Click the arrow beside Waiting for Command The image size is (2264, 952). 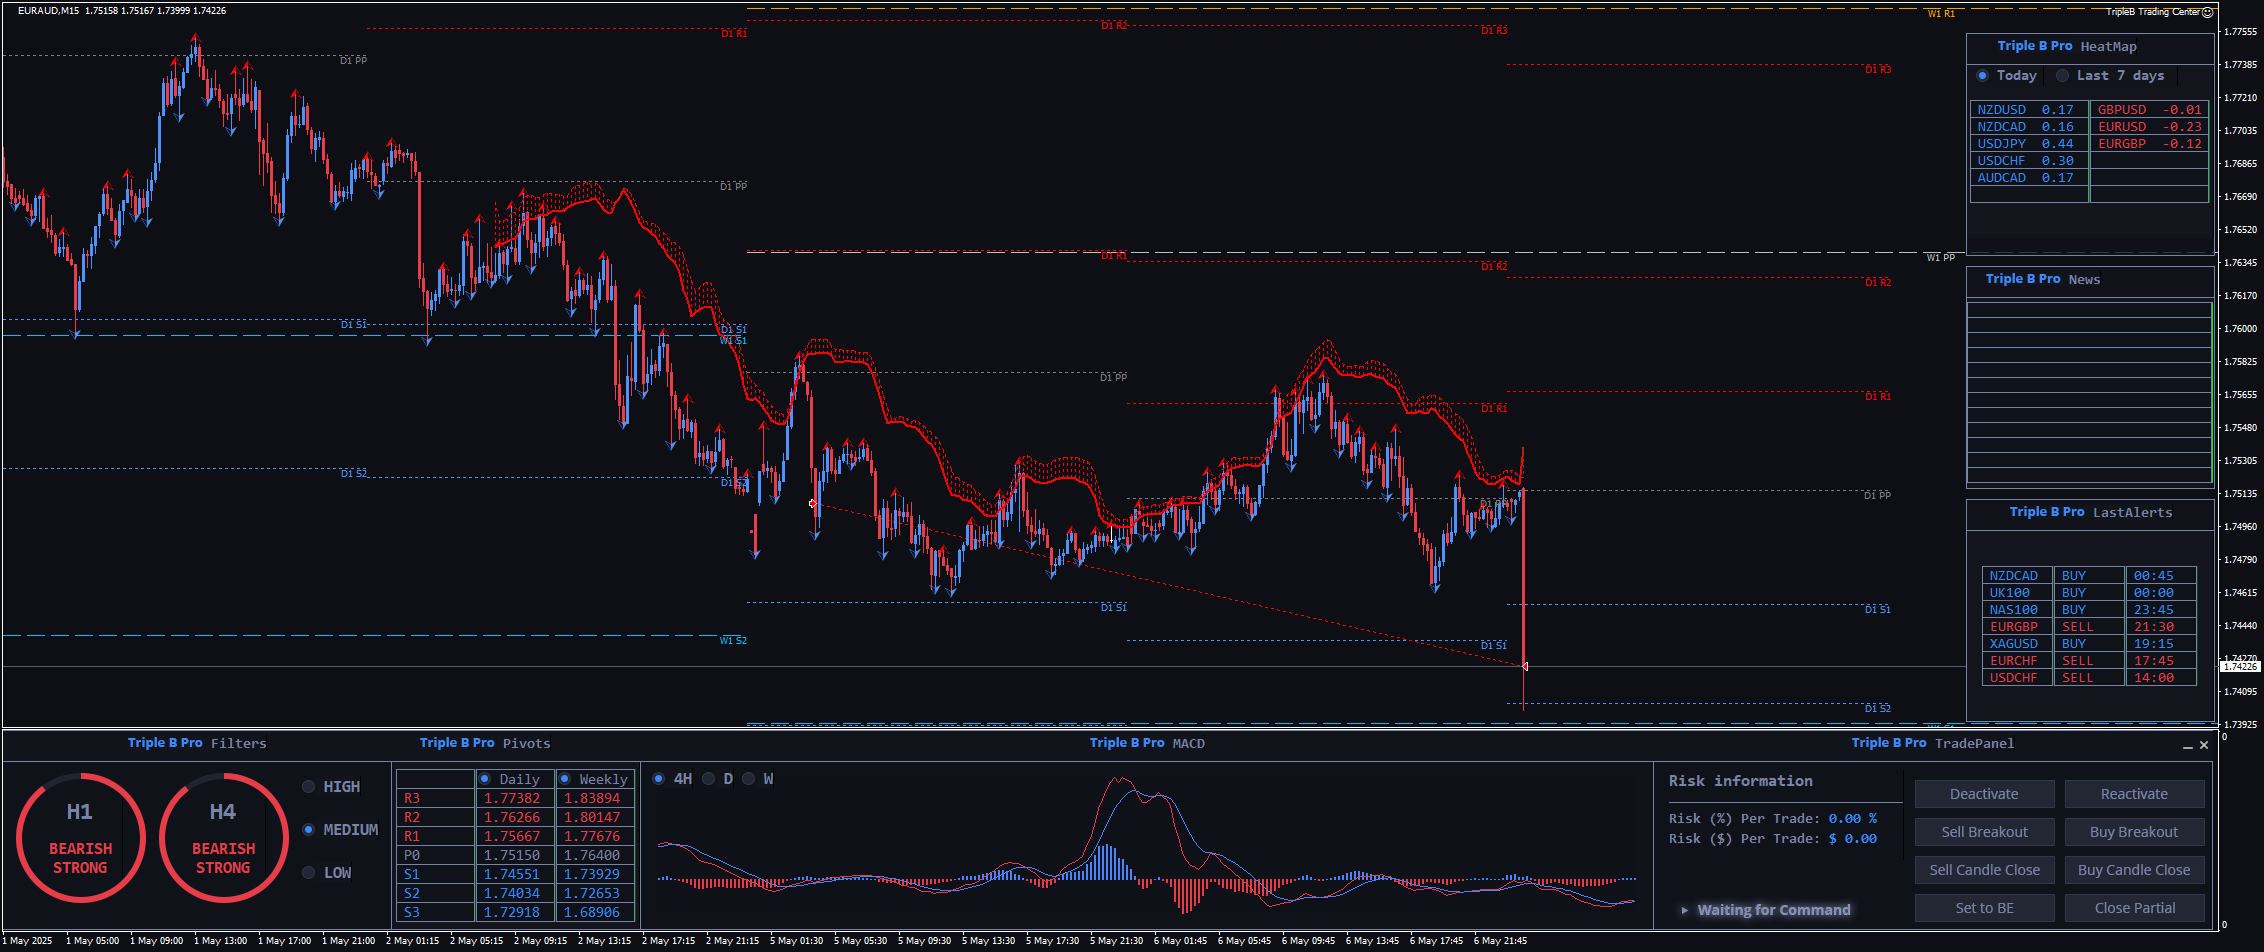(1685, 910)
